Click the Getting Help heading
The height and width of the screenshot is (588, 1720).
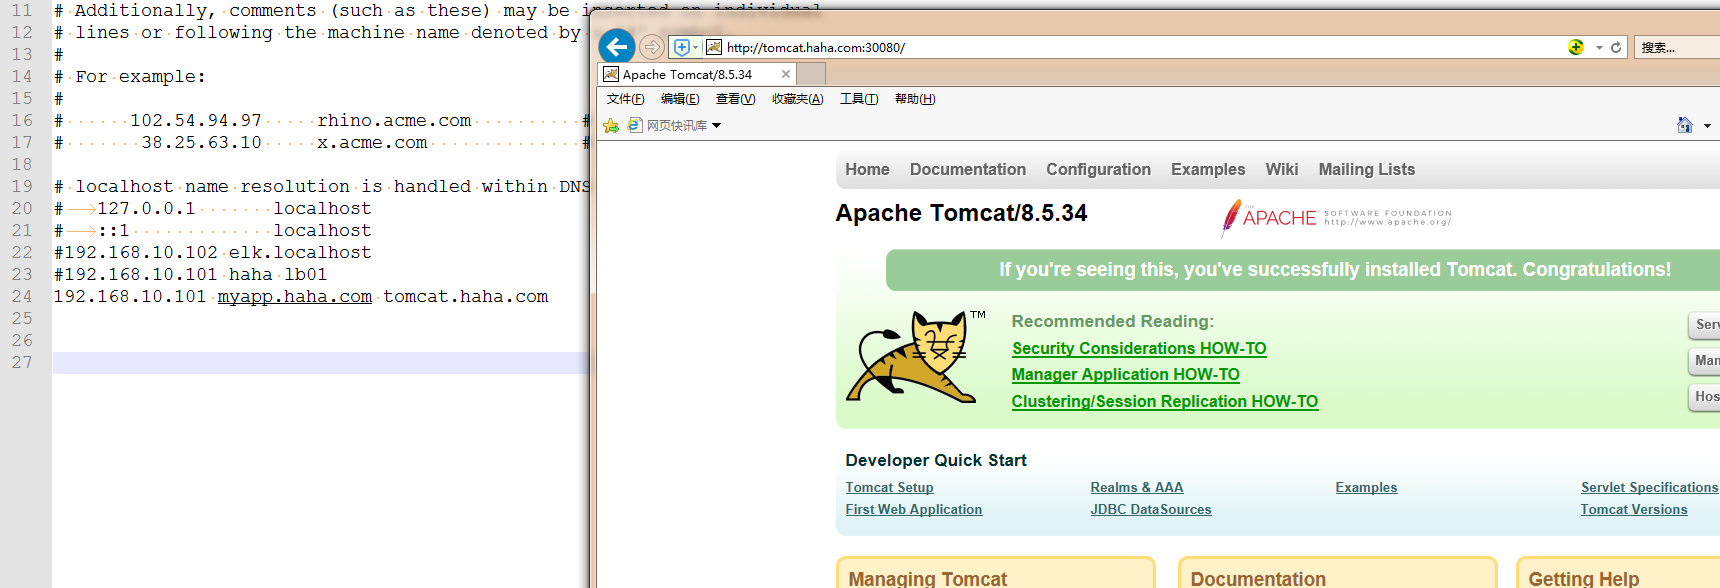point(1583,578)
